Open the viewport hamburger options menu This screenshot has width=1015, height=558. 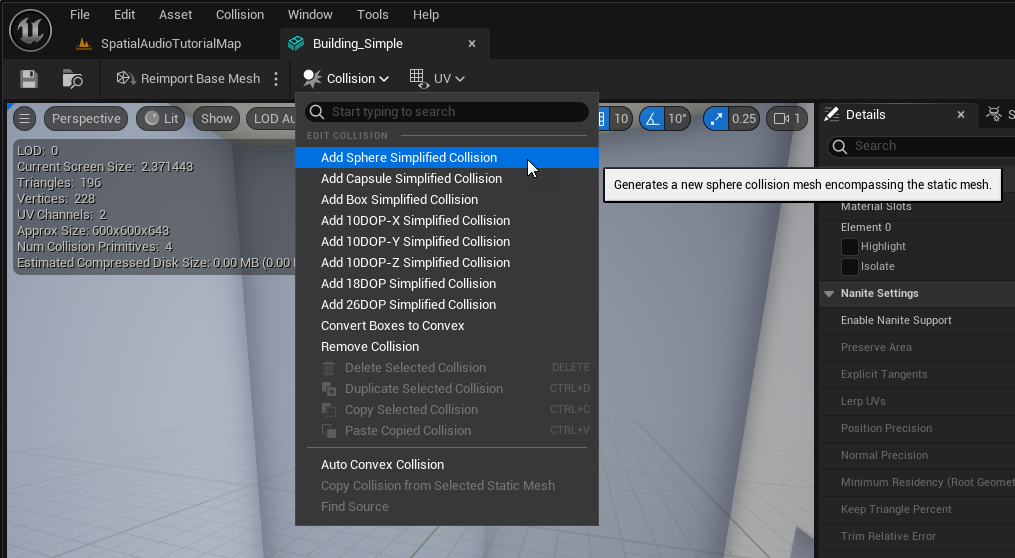[x=25, y=119]
